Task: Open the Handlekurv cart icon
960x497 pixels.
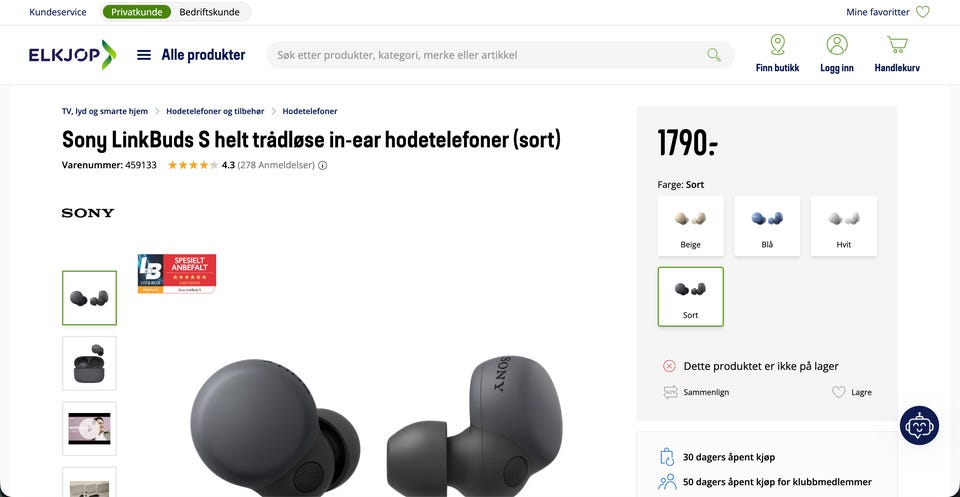Action: [897, 45]
